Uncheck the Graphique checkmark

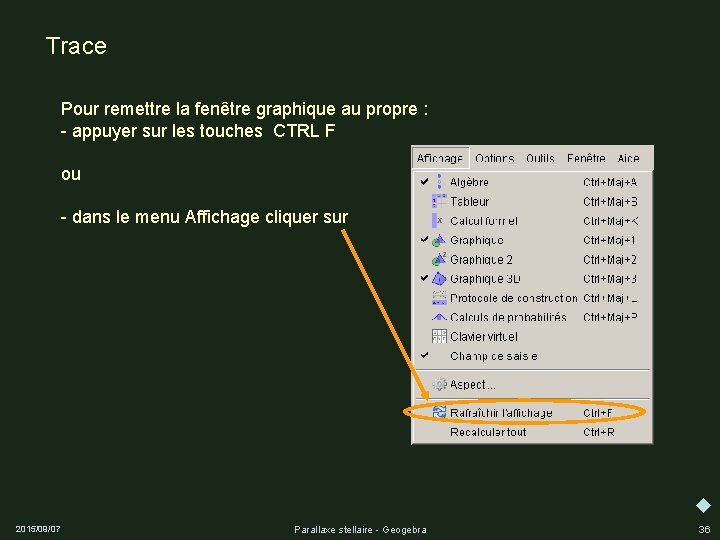point(424,240)
